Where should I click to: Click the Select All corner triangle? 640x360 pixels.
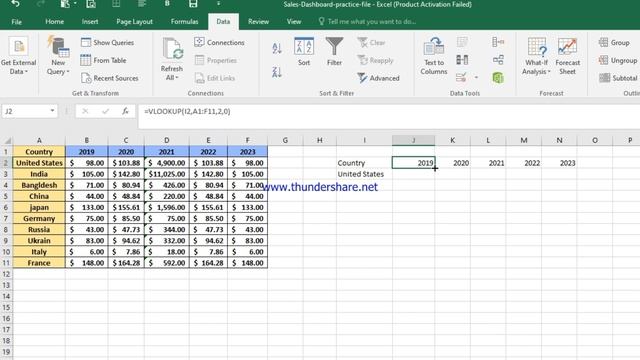coord(7,141)
